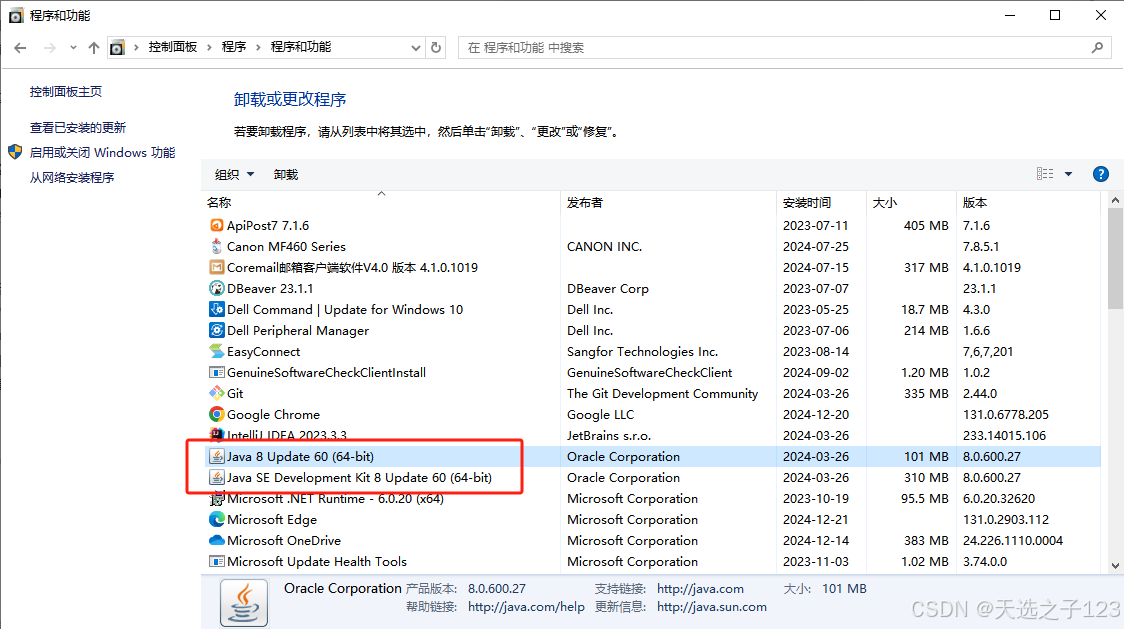The width and height of the screenshot is (1124, 629).
Task: Go back with the back arrow
Action: (x=20, y=47)
